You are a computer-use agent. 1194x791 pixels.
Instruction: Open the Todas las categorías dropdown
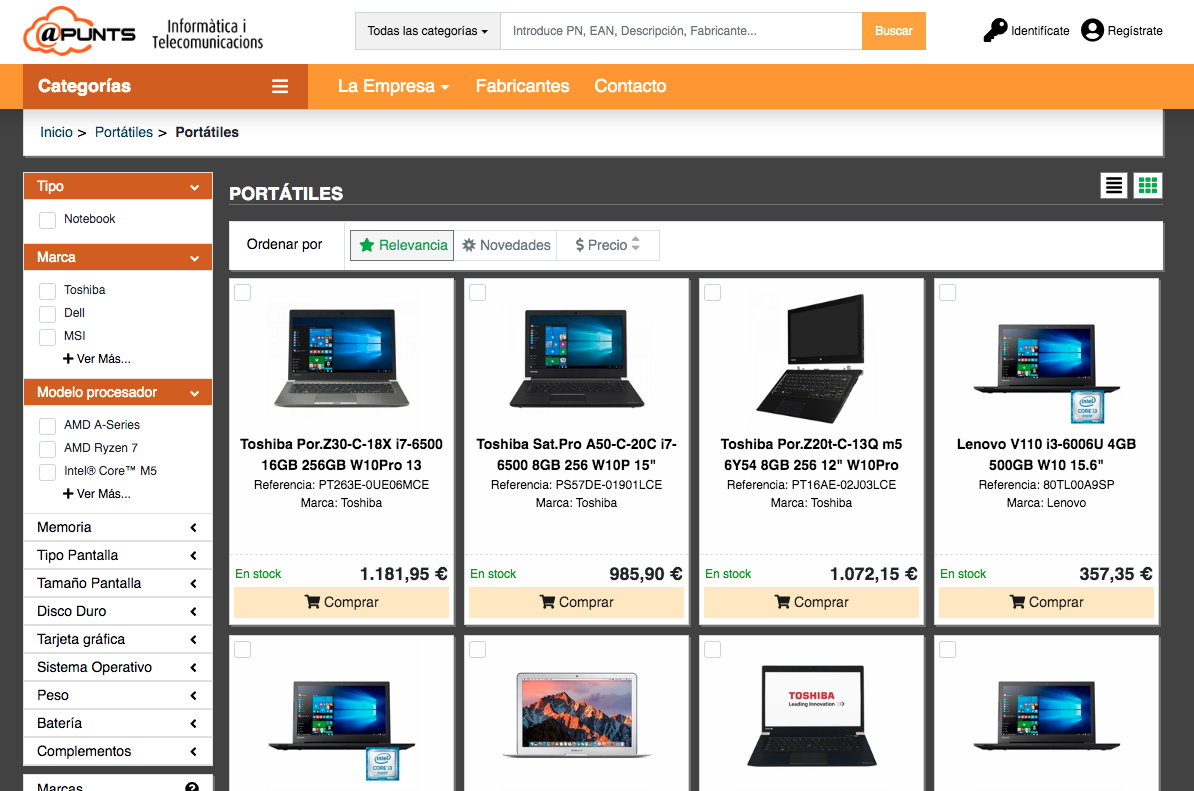click(428, 31)
